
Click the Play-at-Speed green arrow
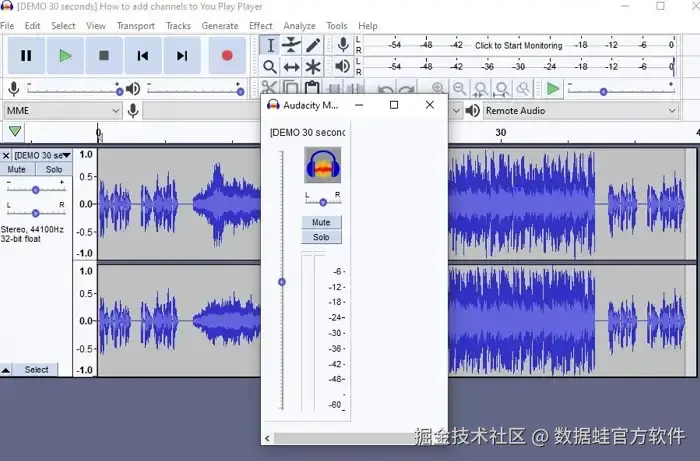553,88
